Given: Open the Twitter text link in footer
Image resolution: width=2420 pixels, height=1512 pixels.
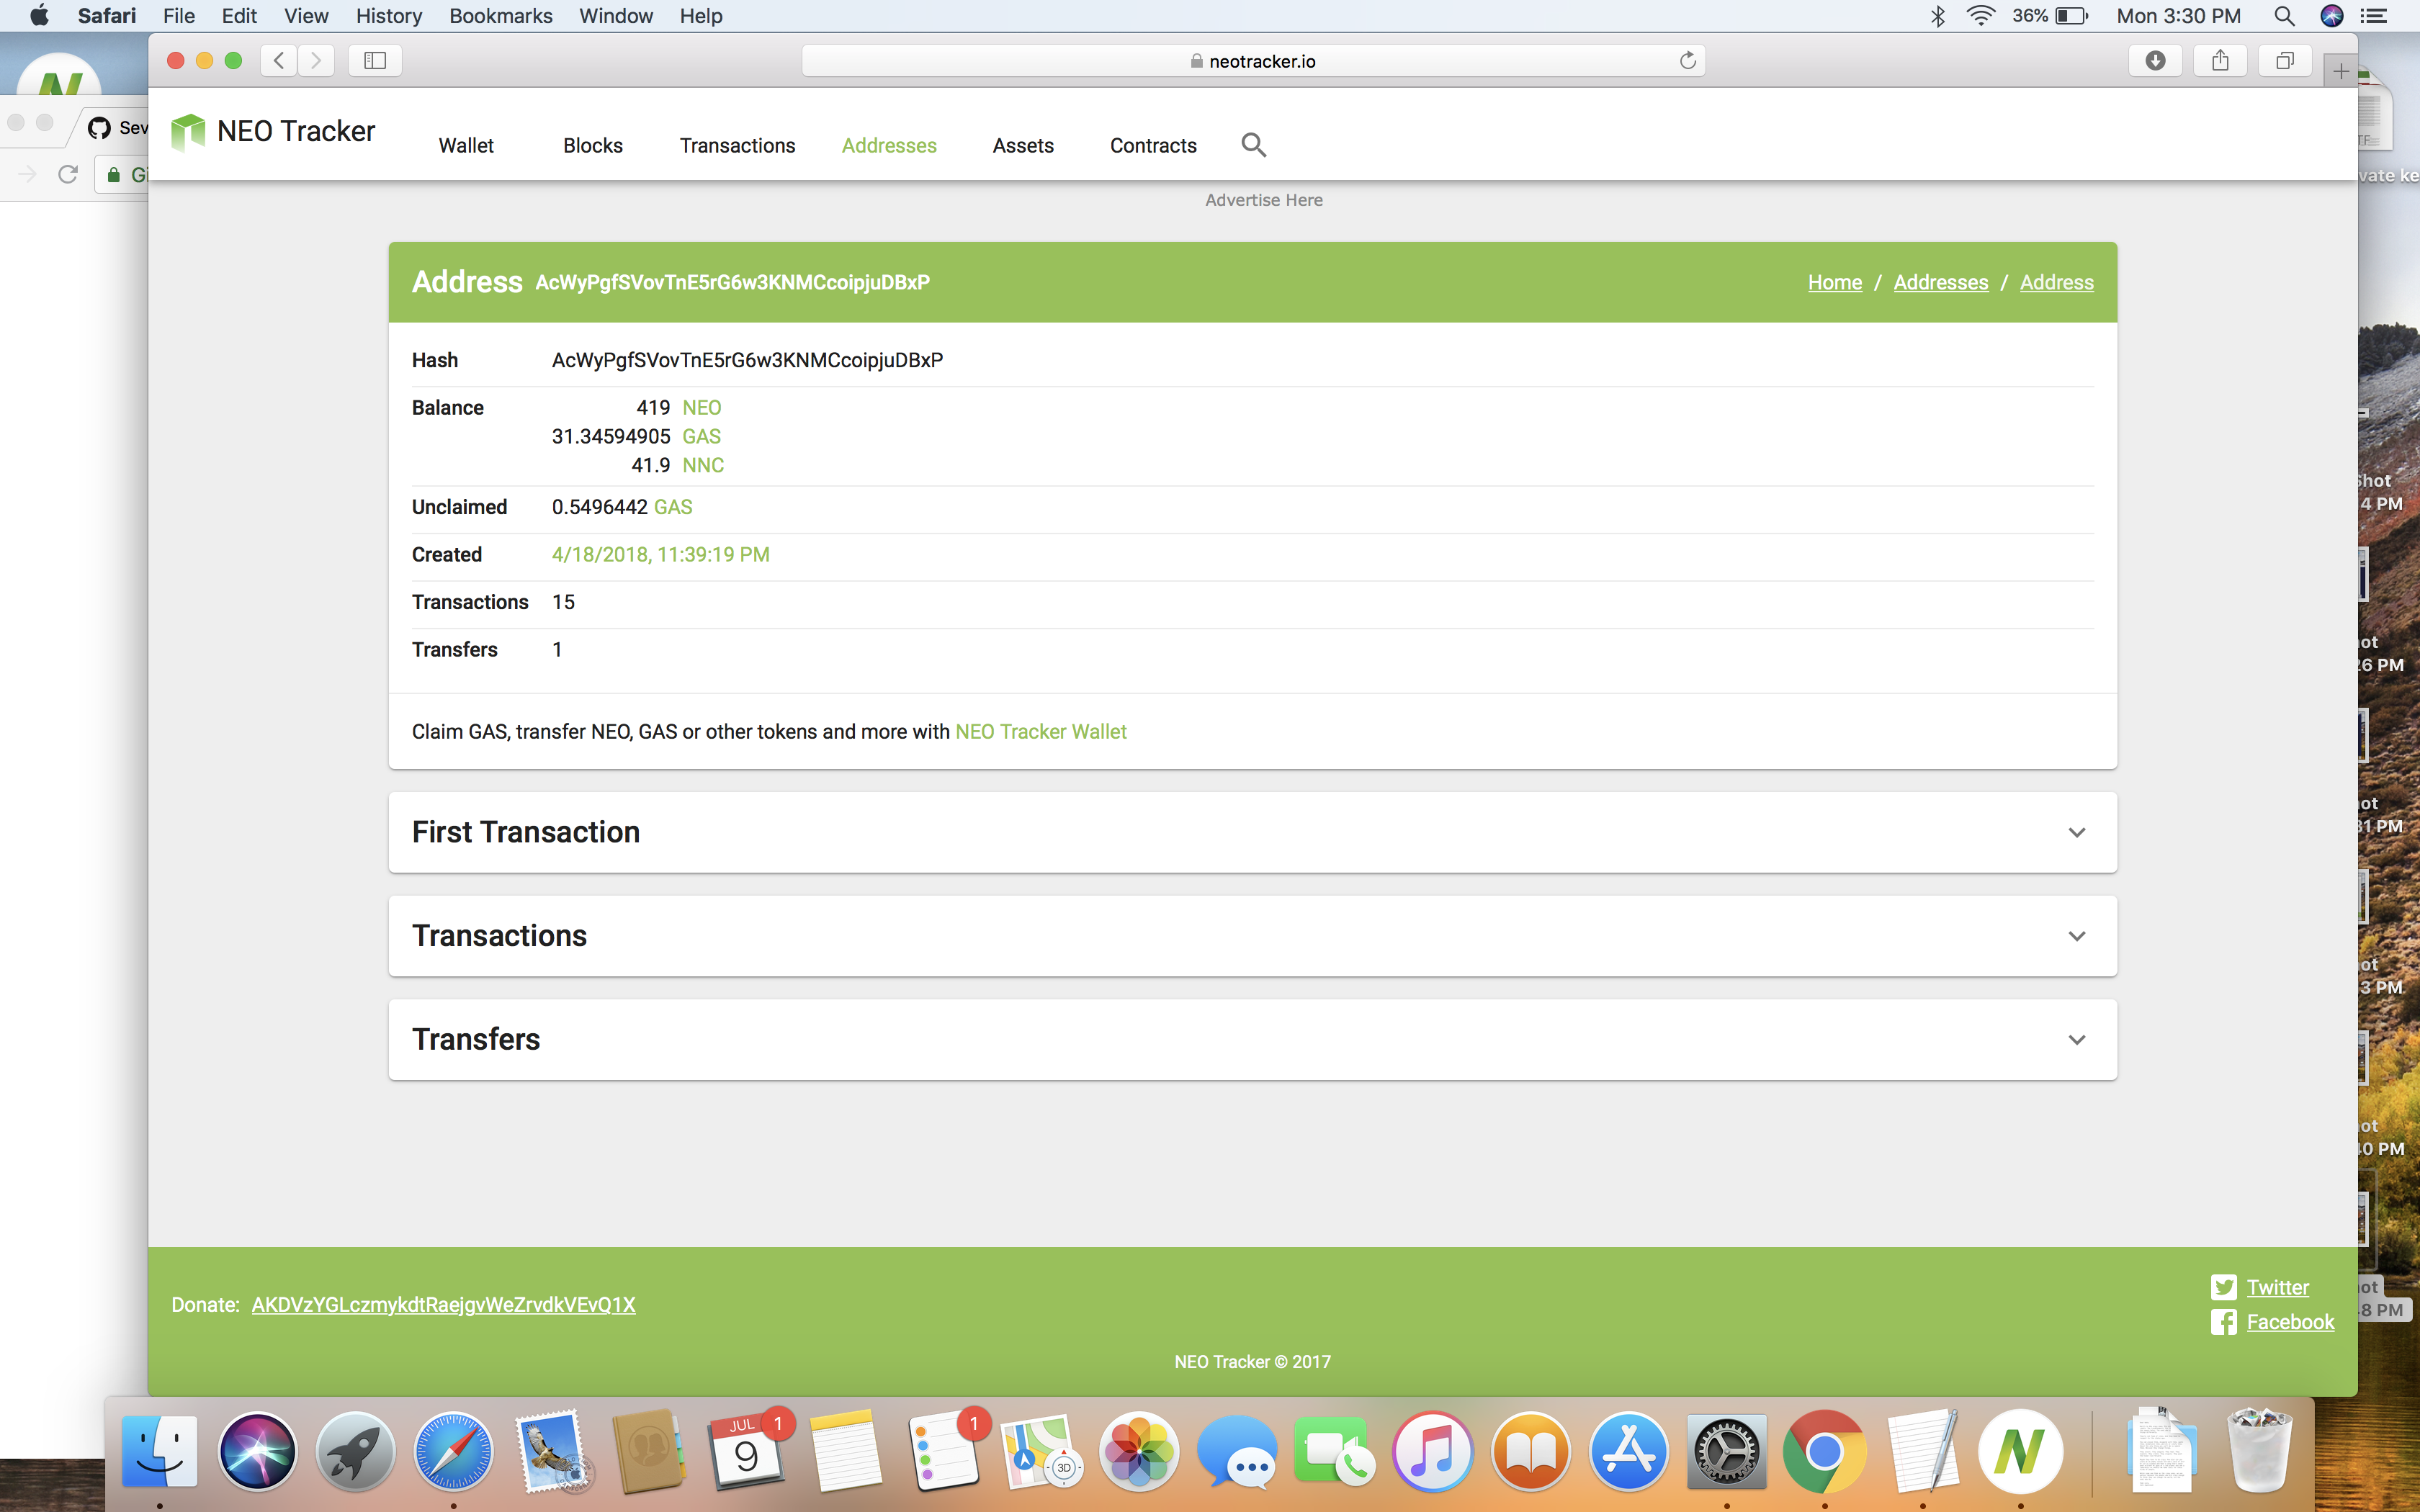Looking at the screenshot, I should tap(2278, 1288).
